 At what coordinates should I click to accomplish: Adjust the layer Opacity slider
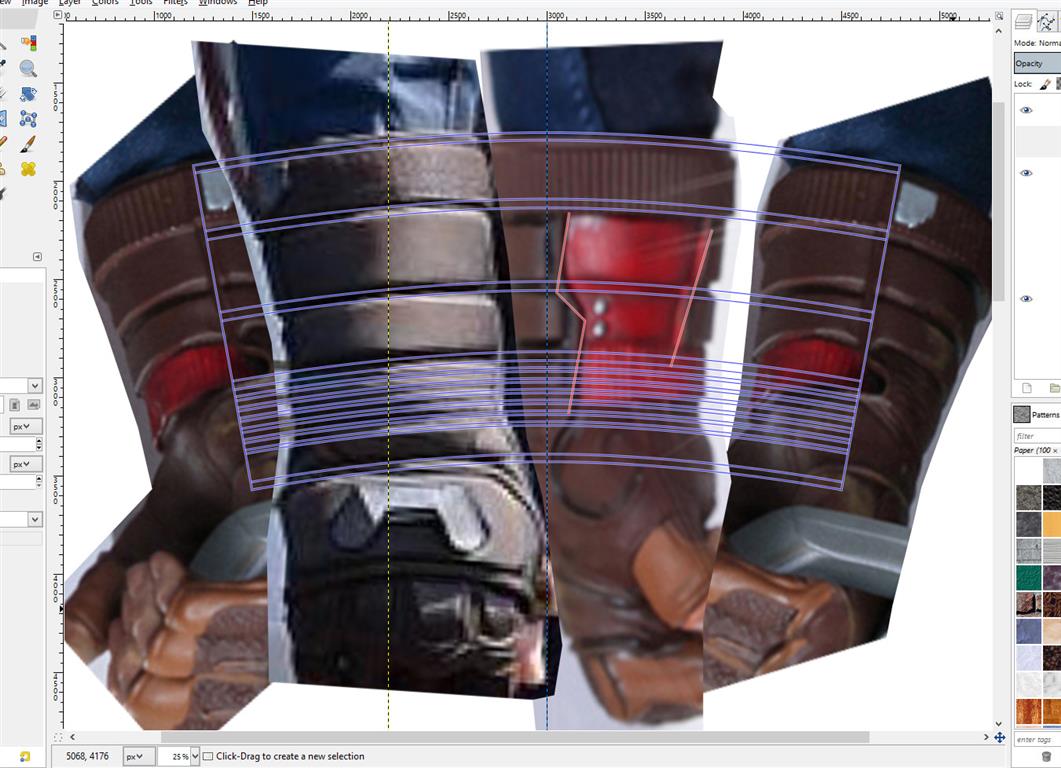tap(1037, 64)
